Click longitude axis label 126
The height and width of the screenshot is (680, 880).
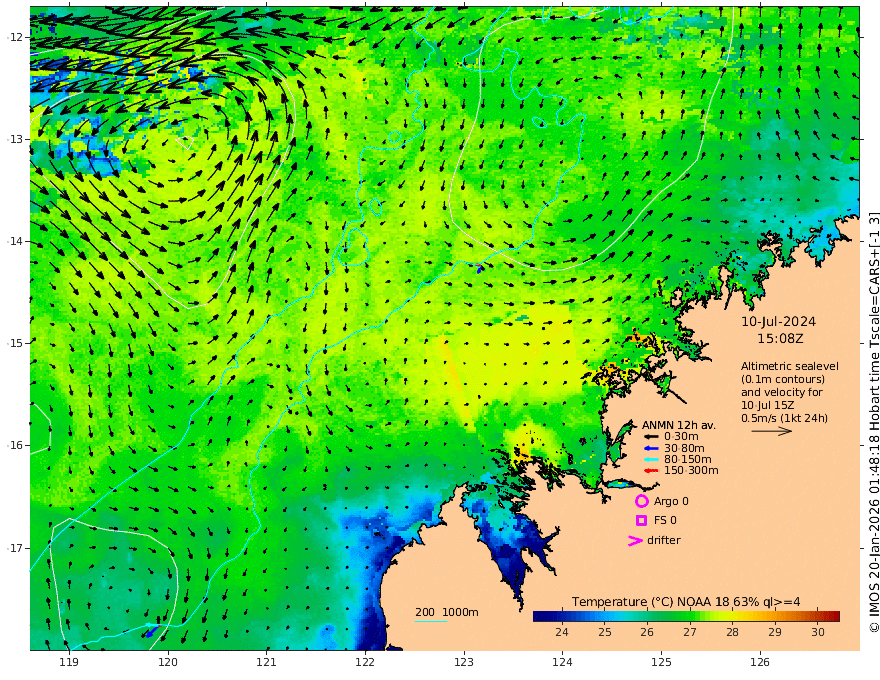pyautogui.click(x=760, y=663)
